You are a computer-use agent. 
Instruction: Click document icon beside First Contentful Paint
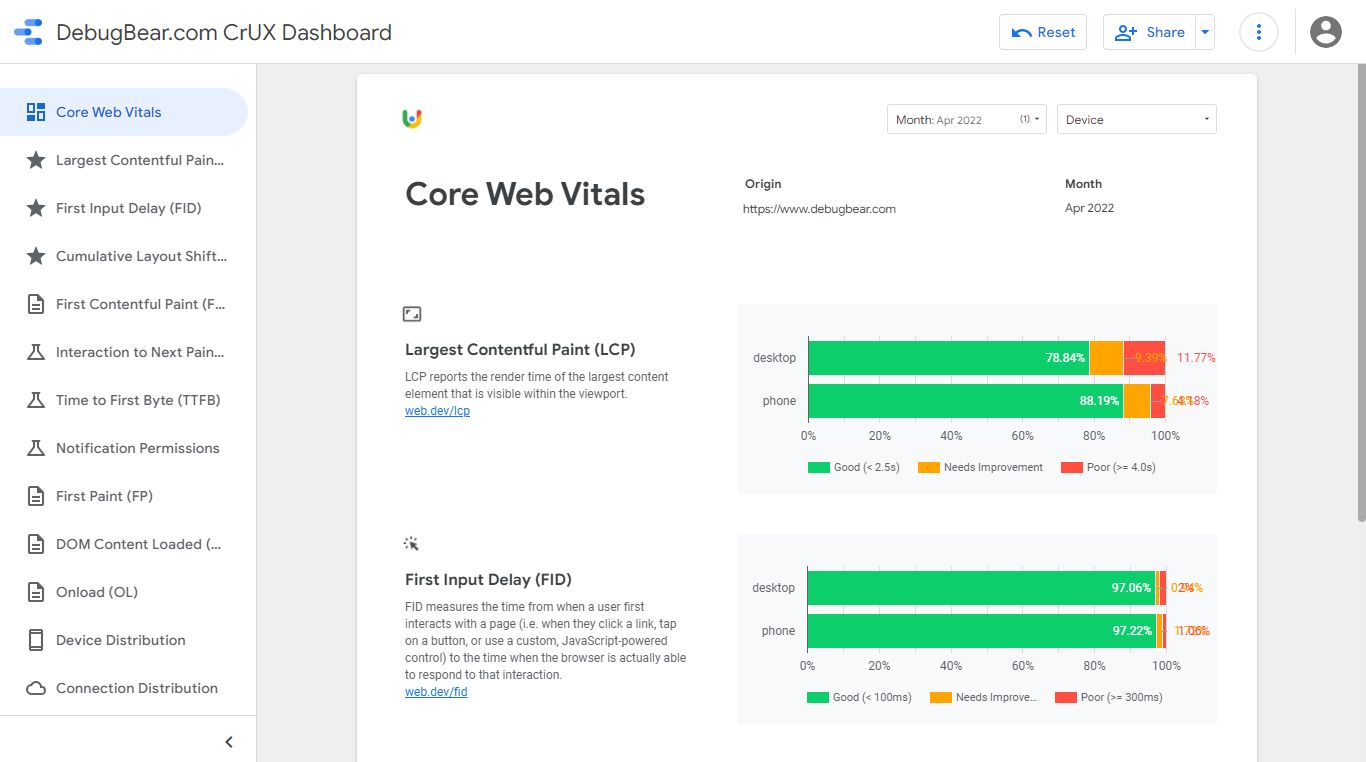tap(36, 304)
